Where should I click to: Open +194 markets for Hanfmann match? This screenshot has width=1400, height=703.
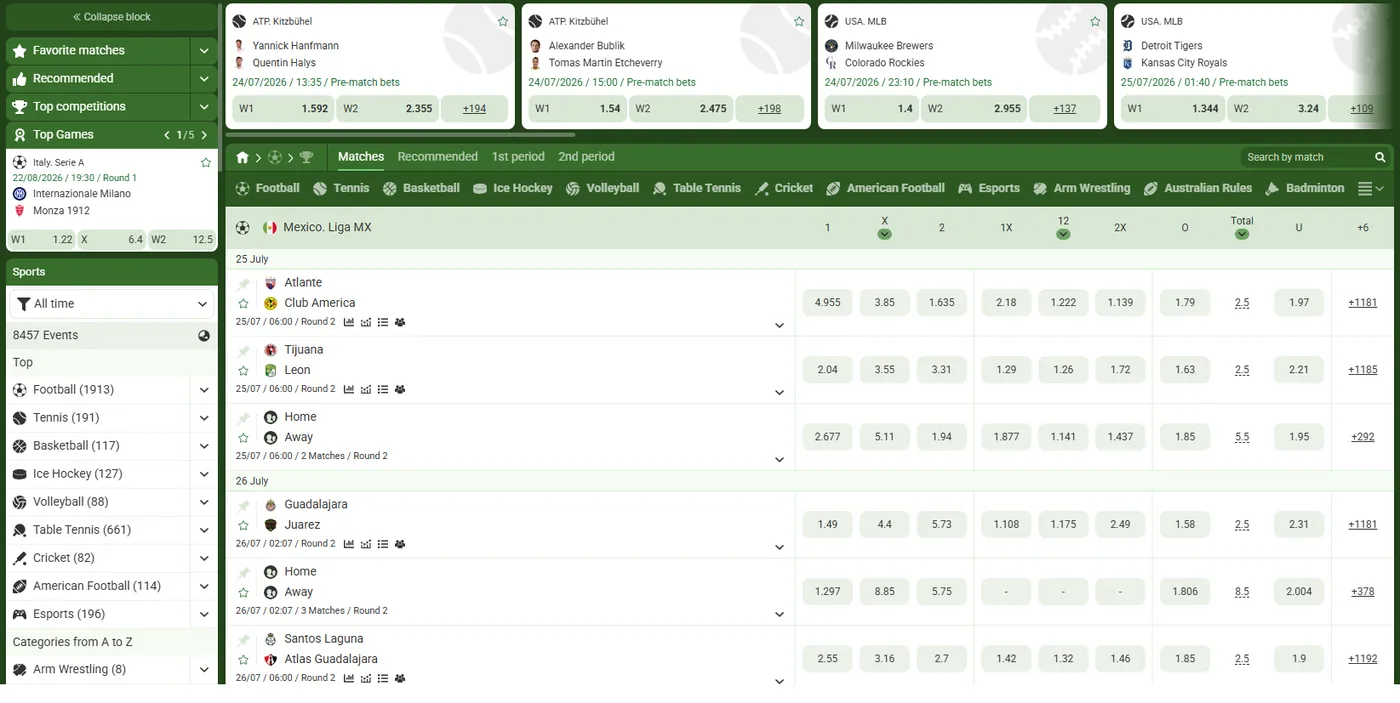point(475,109)
